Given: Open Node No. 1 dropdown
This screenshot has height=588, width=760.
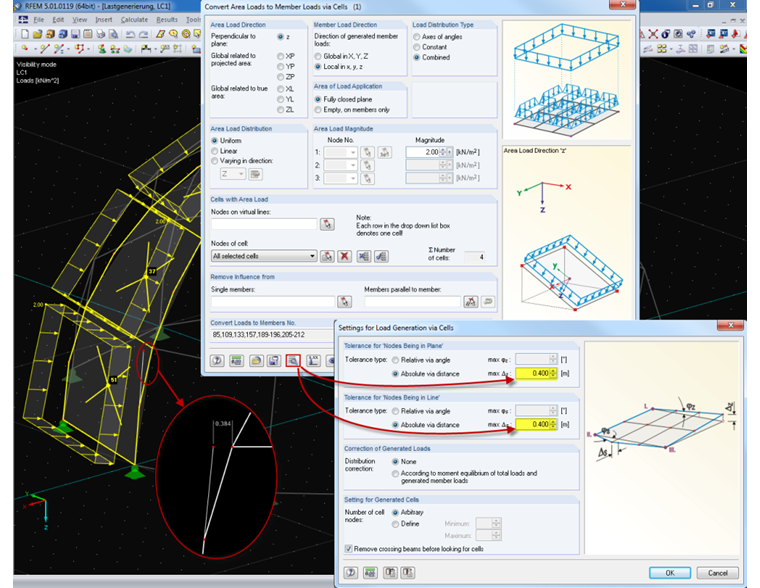Looking at the screenshot, I should (353, 152).
